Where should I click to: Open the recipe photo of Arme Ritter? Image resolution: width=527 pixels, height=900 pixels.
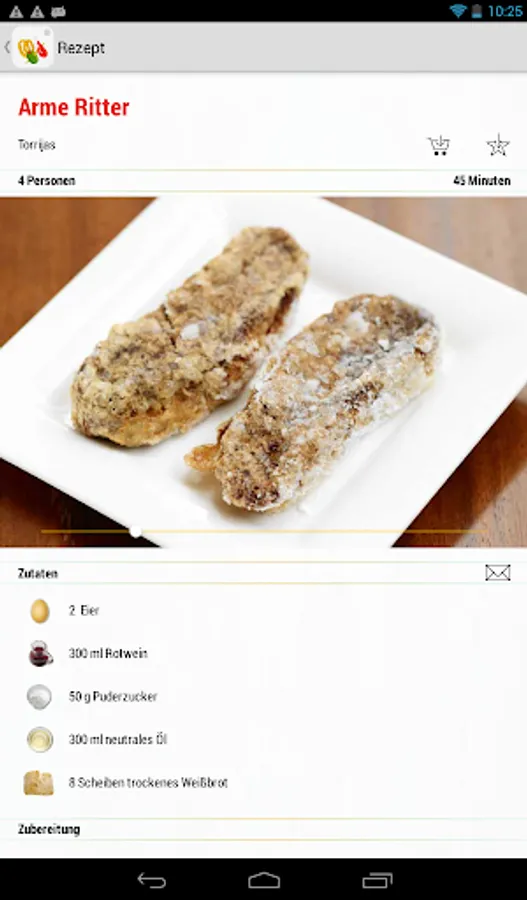pos(264,372)
